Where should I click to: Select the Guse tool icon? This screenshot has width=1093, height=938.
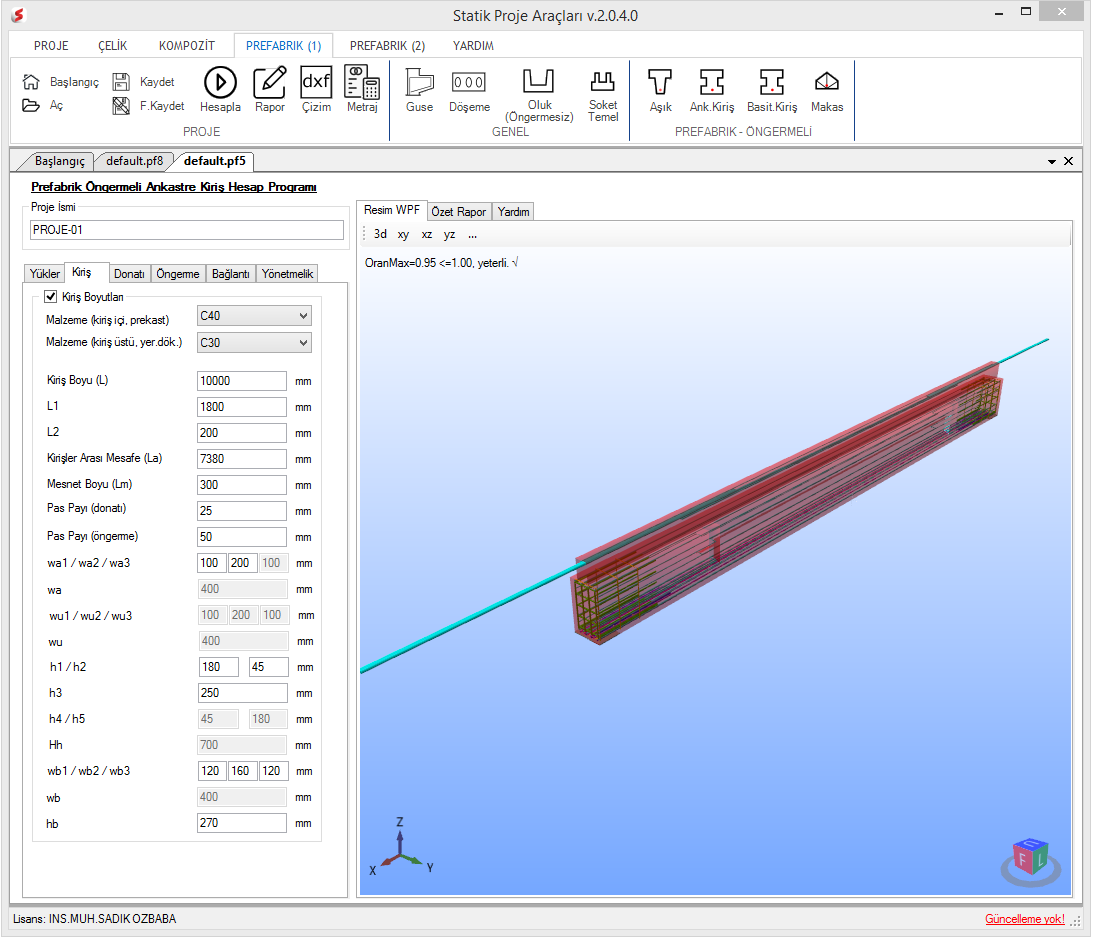point(420,82)
